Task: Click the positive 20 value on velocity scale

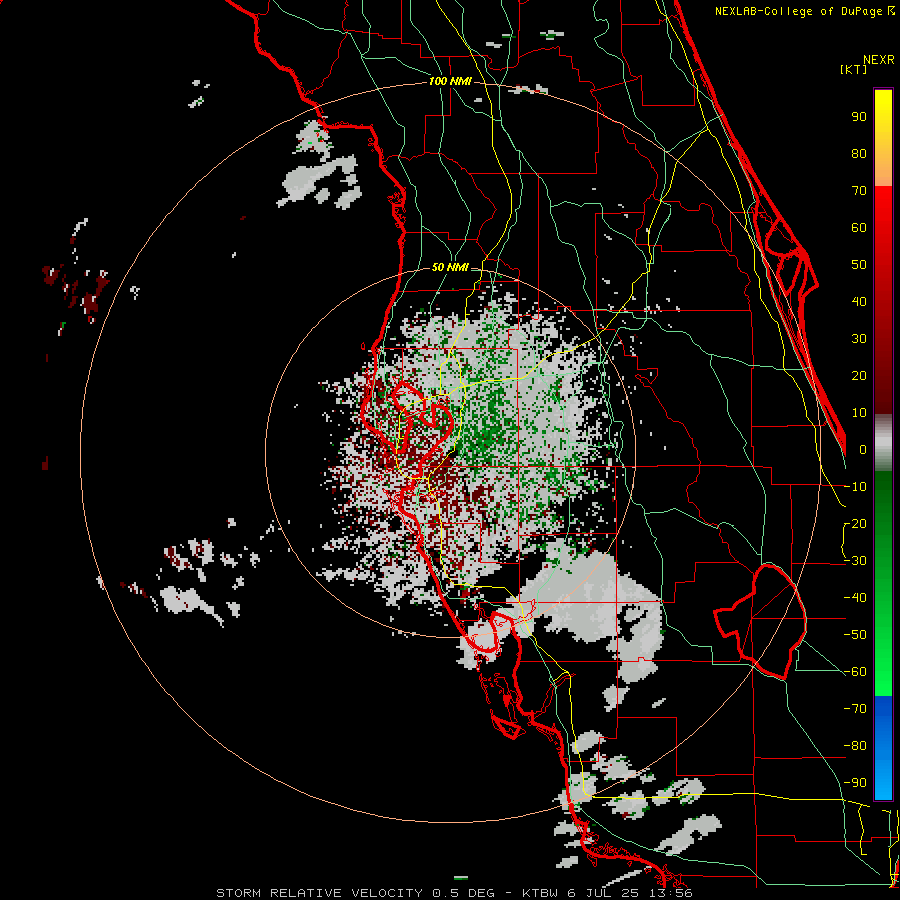Action: 859,375
